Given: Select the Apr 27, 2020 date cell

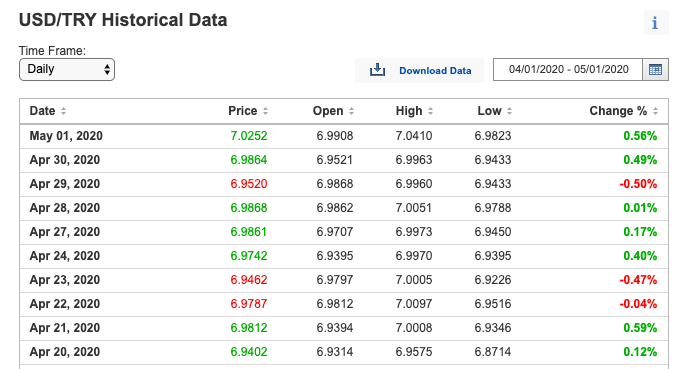Looking at the screenshot, I should point(65,232).
